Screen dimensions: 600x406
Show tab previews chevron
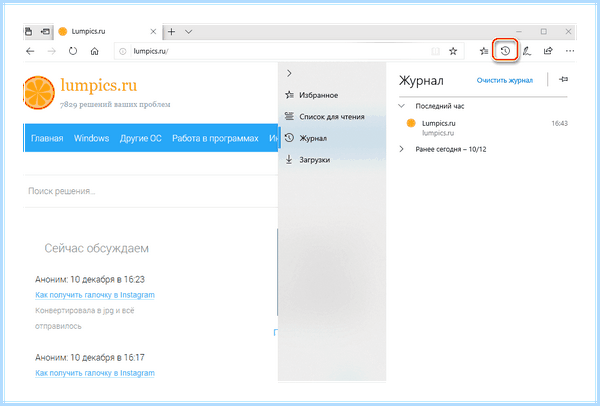tap(188, 32)
